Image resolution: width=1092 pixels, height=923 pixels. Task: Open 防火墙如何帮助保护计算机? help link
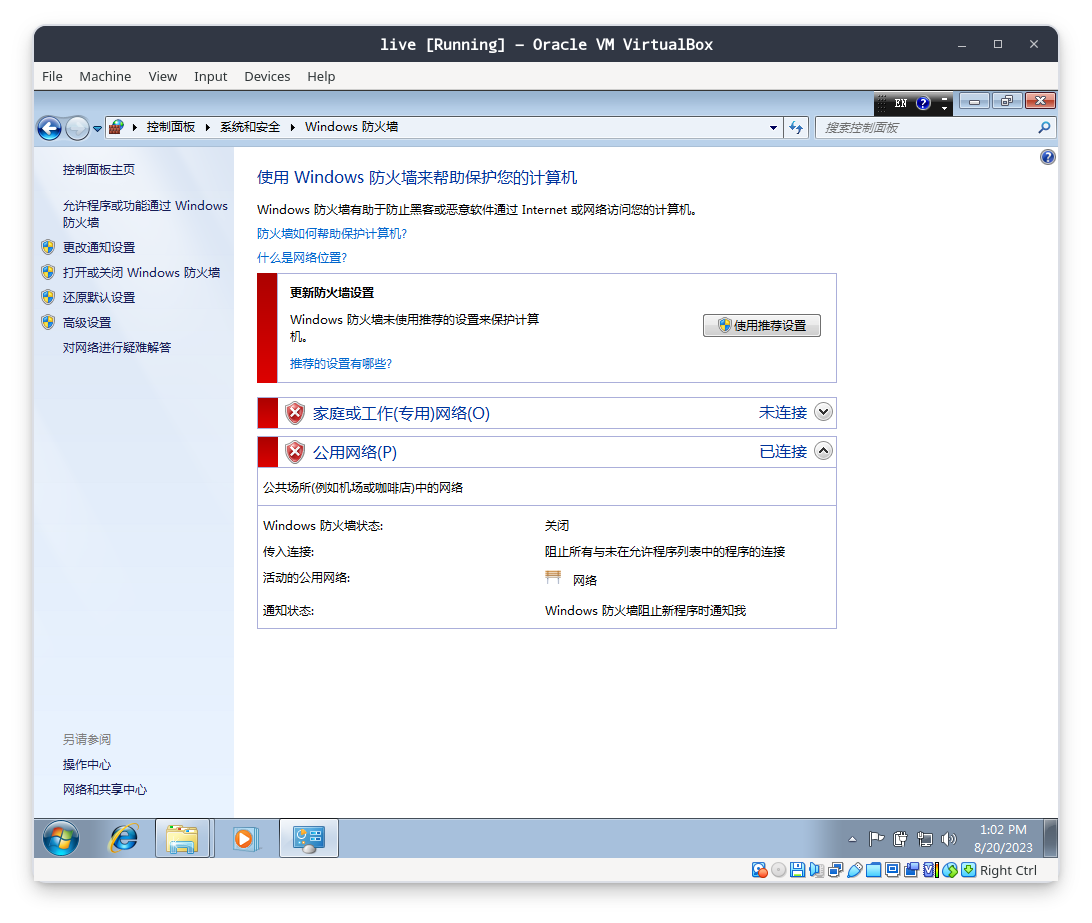pos(332,233)
